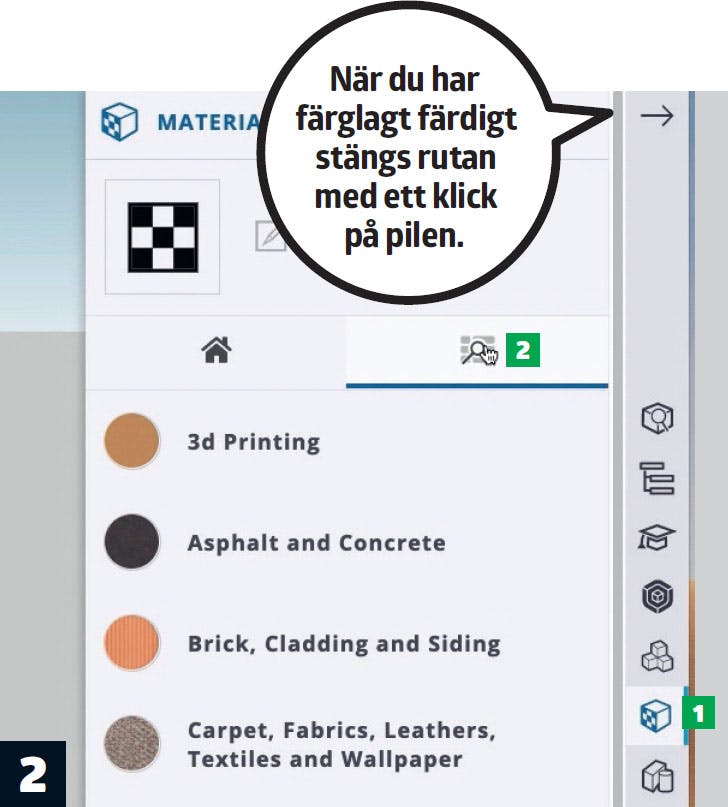
Task: Pick the dark Asphalt and Concrete swatch
Action: point(132,542)
